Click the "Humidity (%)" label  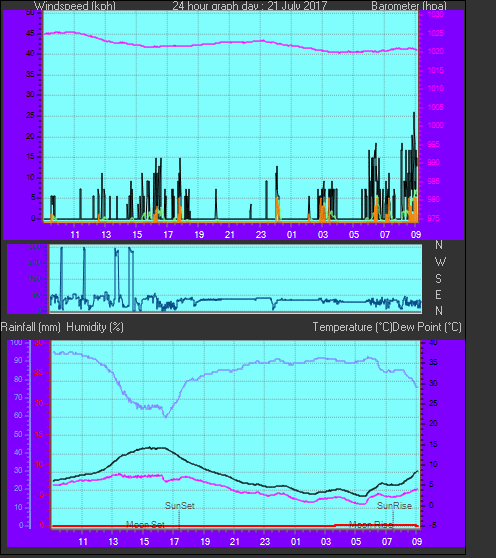tap(95, 327)
